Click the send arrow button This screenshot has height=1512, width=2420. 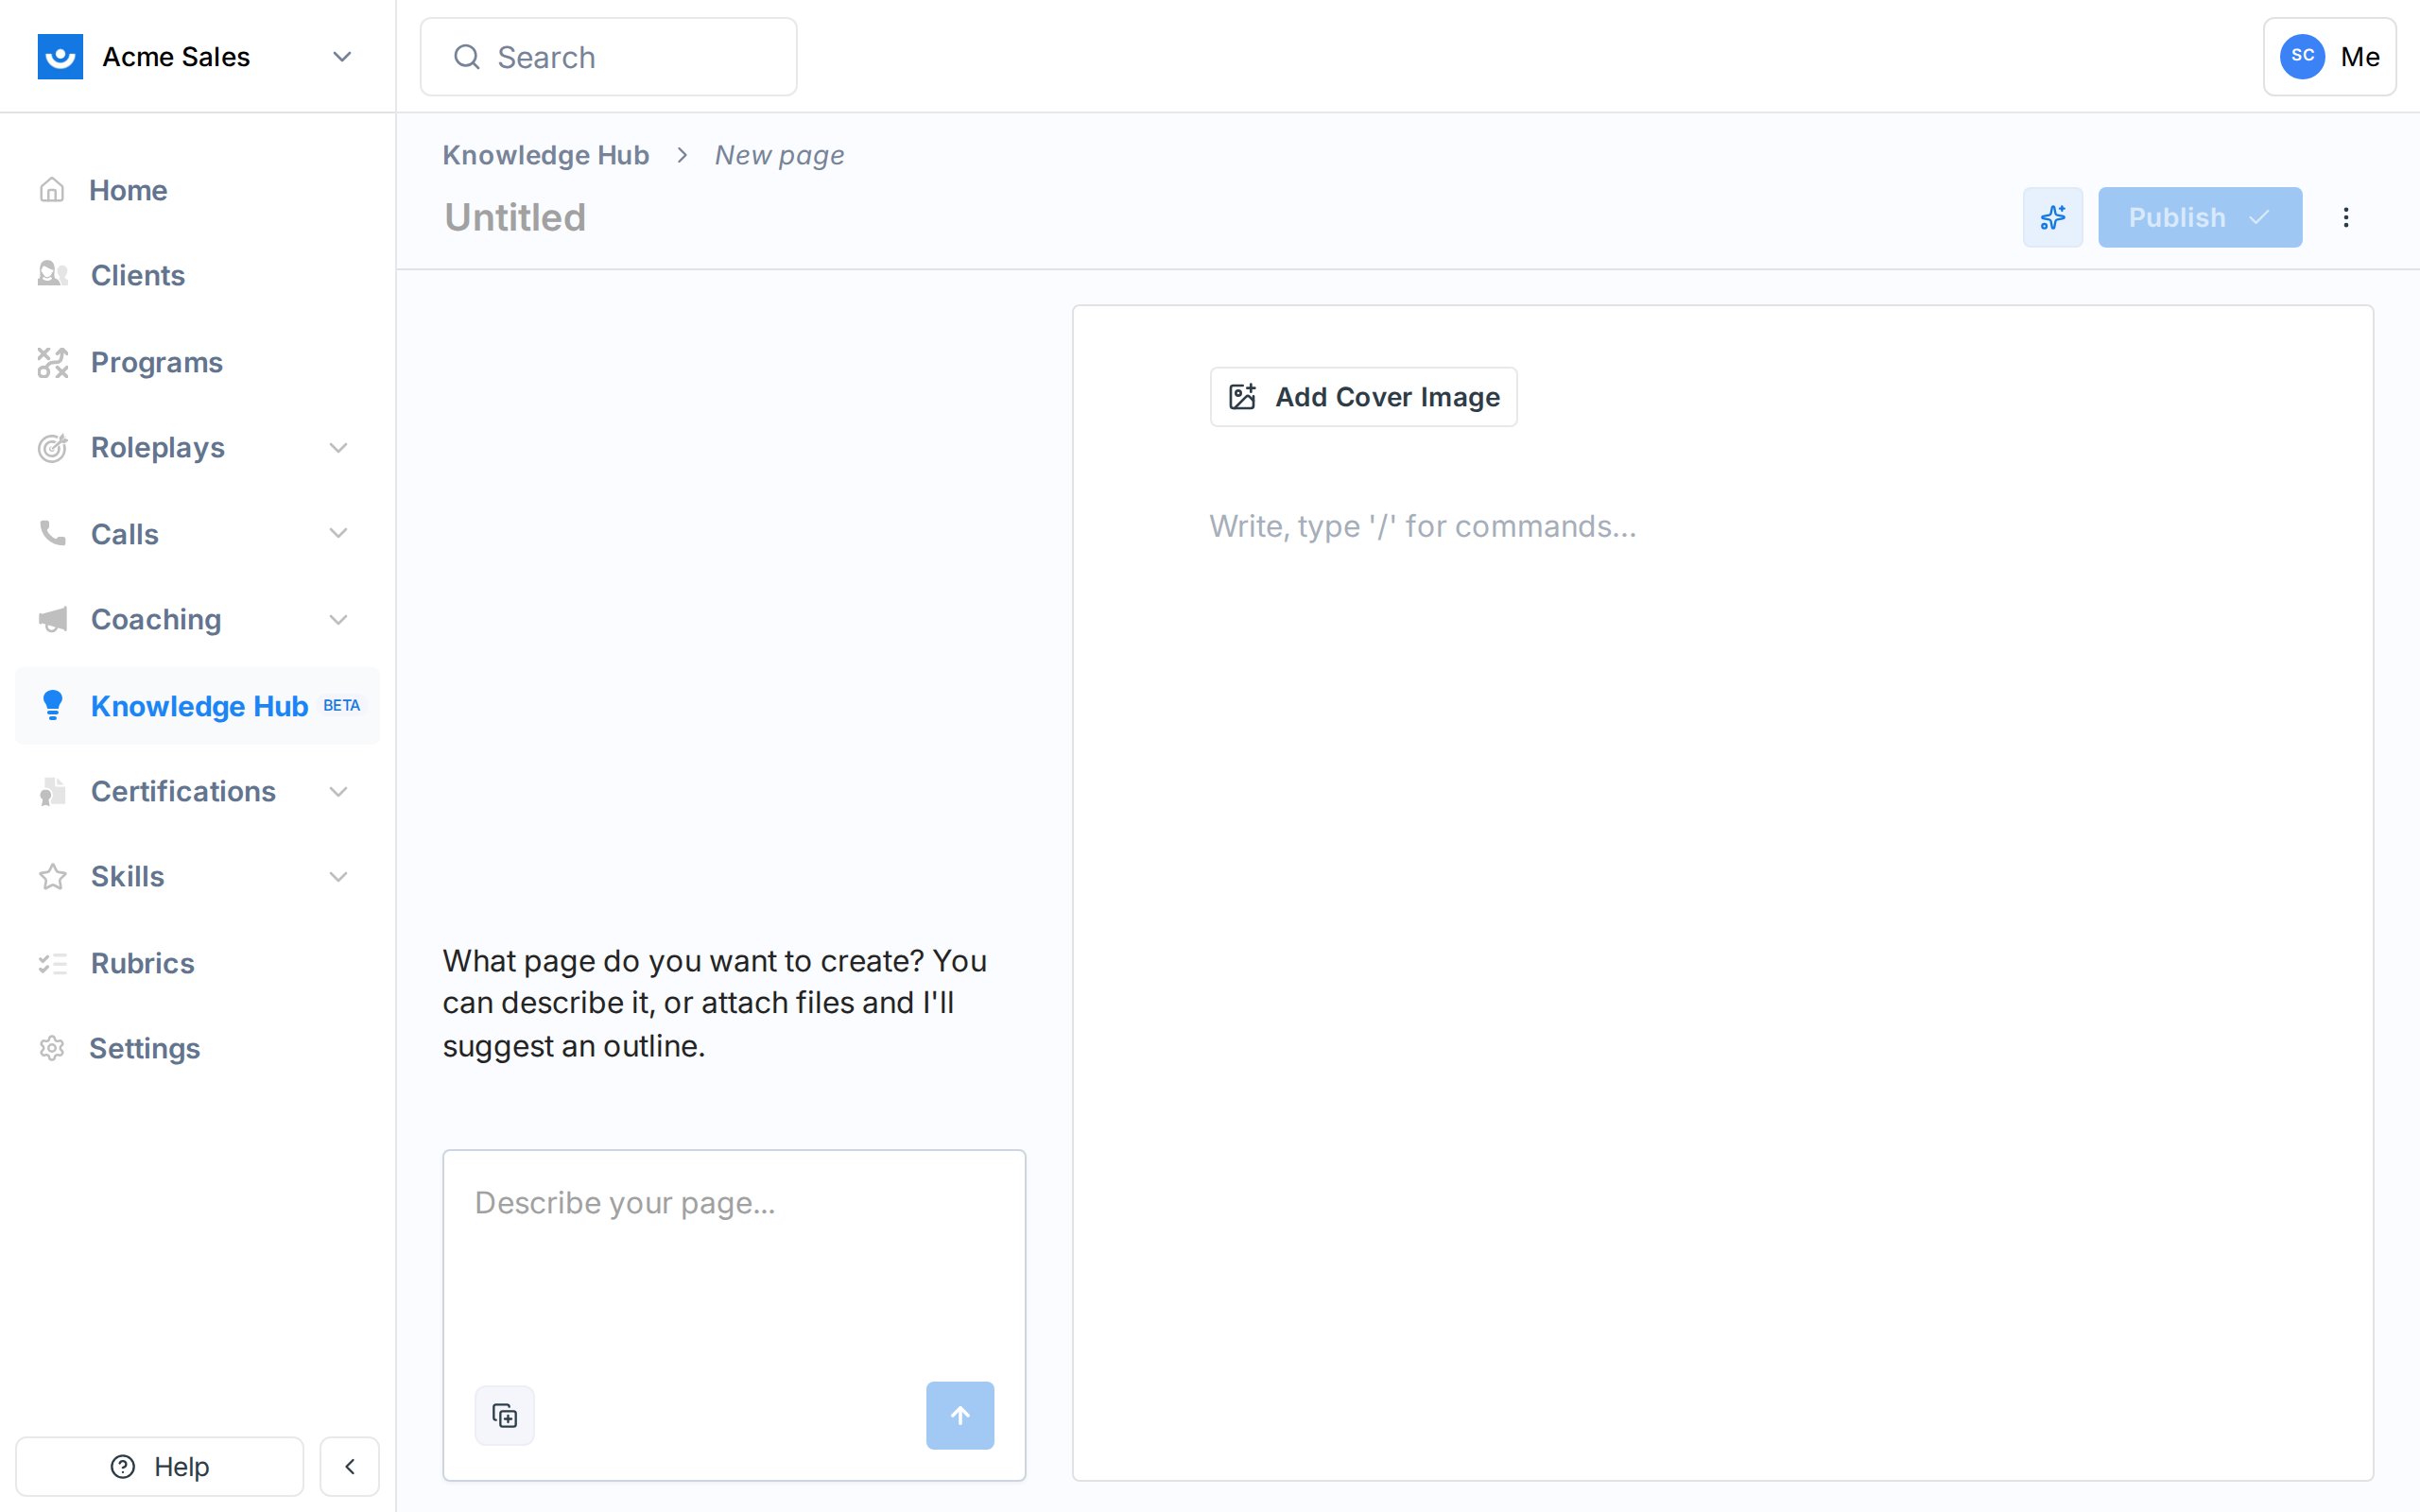point(959,1415)
